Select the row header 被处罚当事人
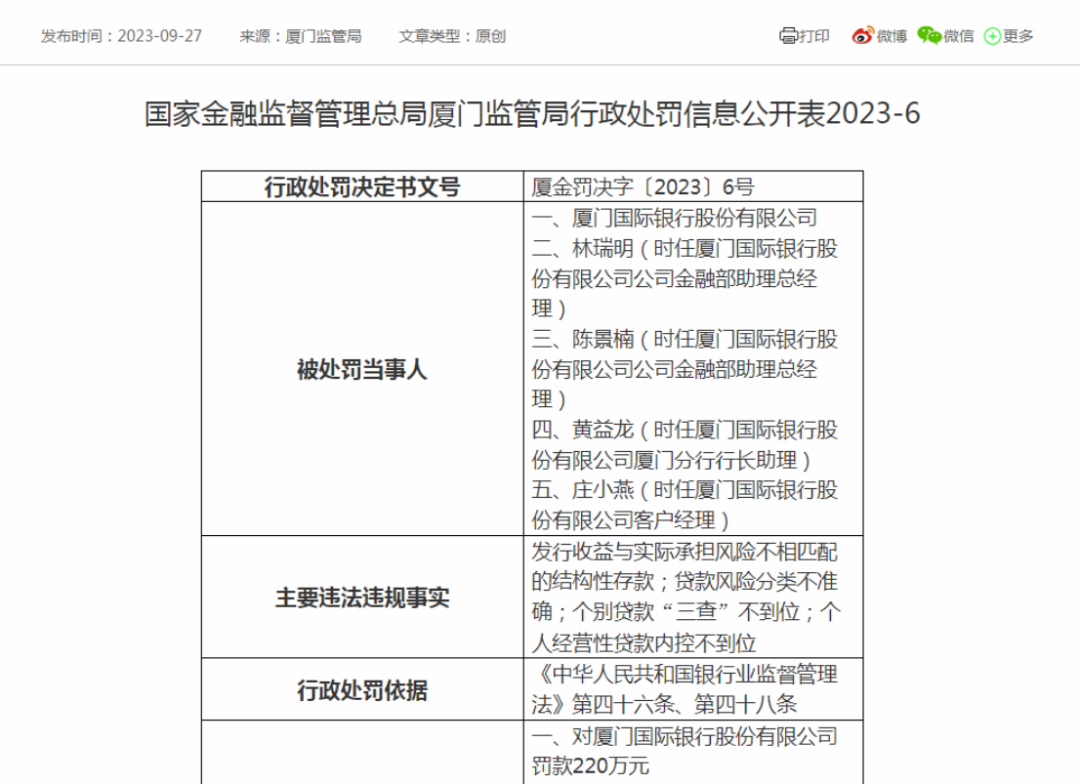The image size is (1080, 784). (362, 370)
